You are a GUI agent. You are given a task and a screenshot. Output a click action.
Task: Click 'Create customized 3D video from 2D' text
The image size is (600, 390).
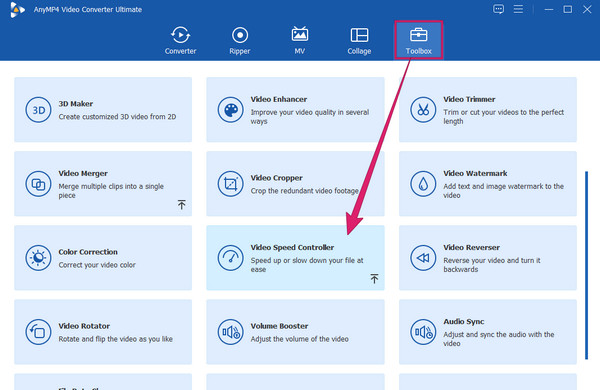click(117, 117)
